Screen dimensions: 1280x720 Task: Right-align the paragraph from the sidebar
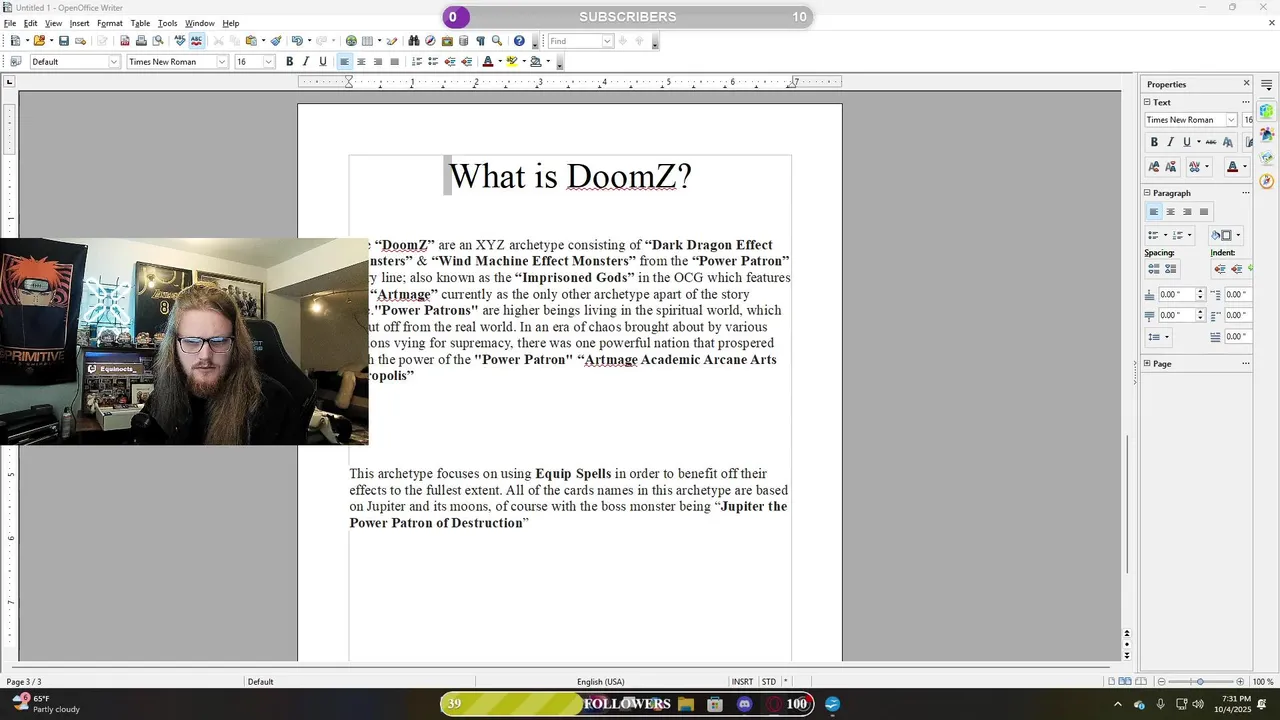click(x=1187, y=212)
